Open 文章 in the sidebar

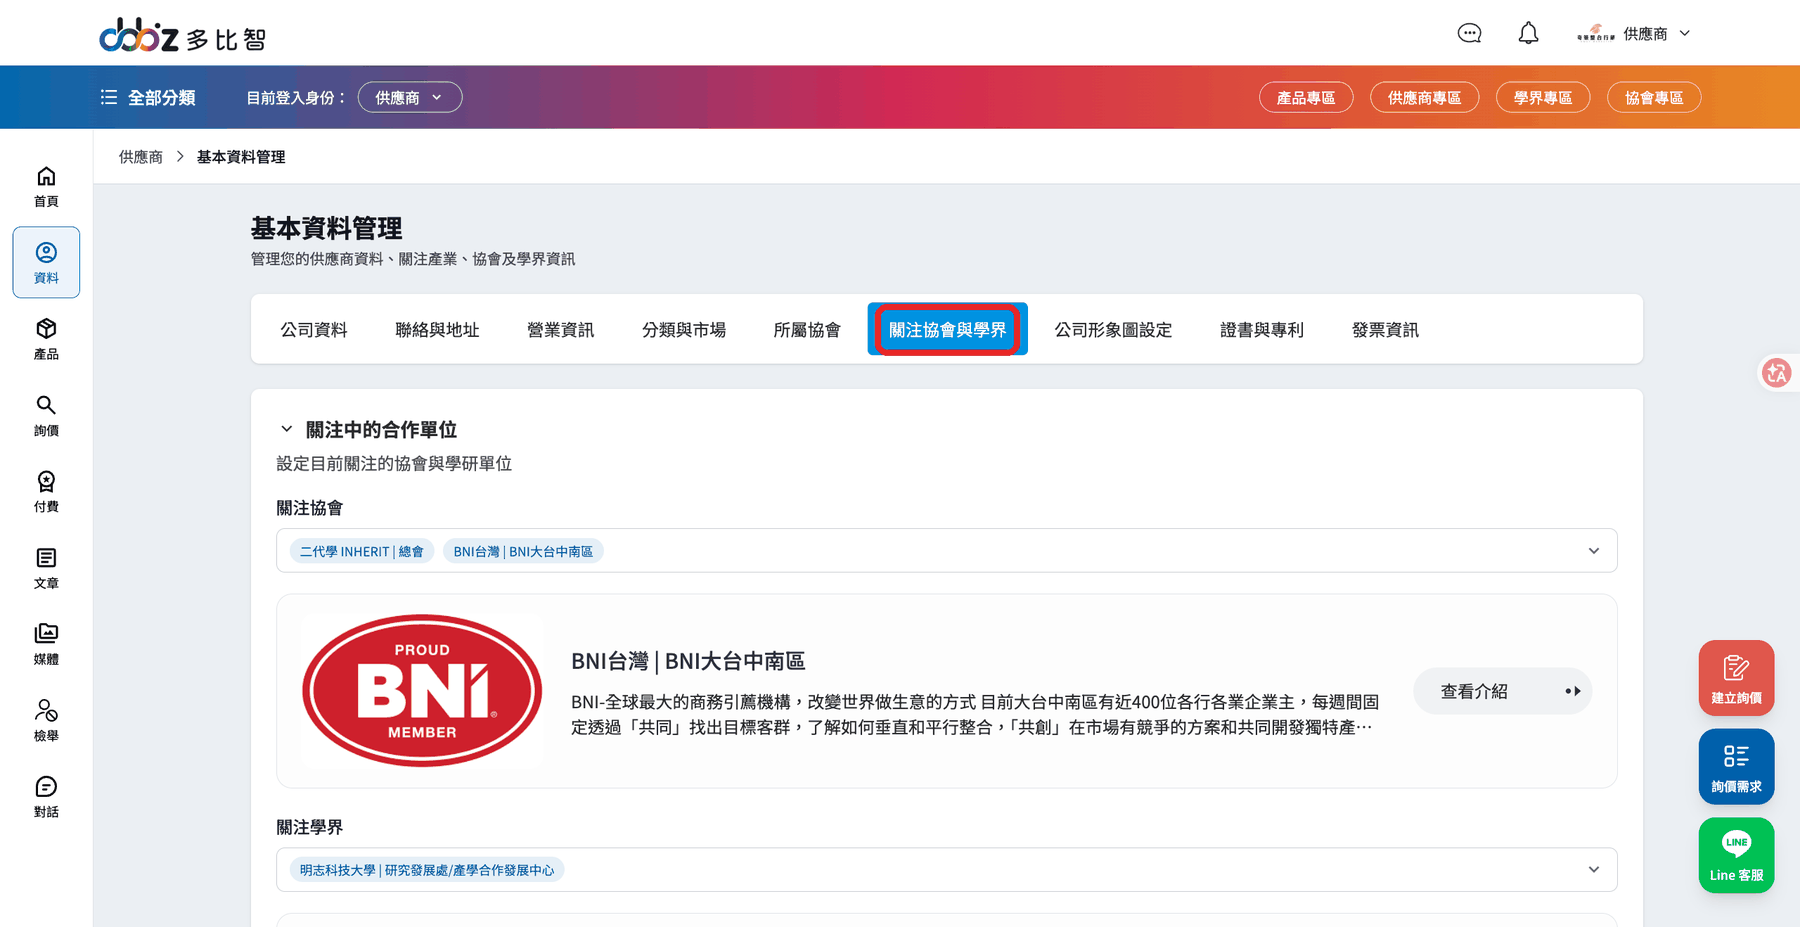click(x=46, y=568)
